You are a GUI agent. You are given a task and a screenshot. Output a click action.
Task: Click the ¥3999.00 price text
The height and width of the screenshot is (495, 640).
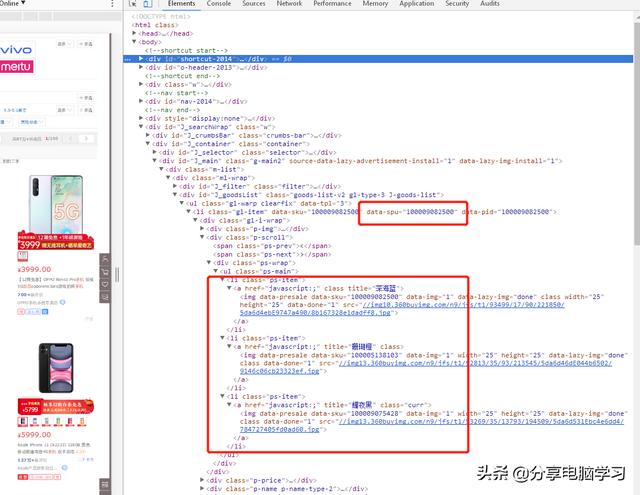(35, 269)
